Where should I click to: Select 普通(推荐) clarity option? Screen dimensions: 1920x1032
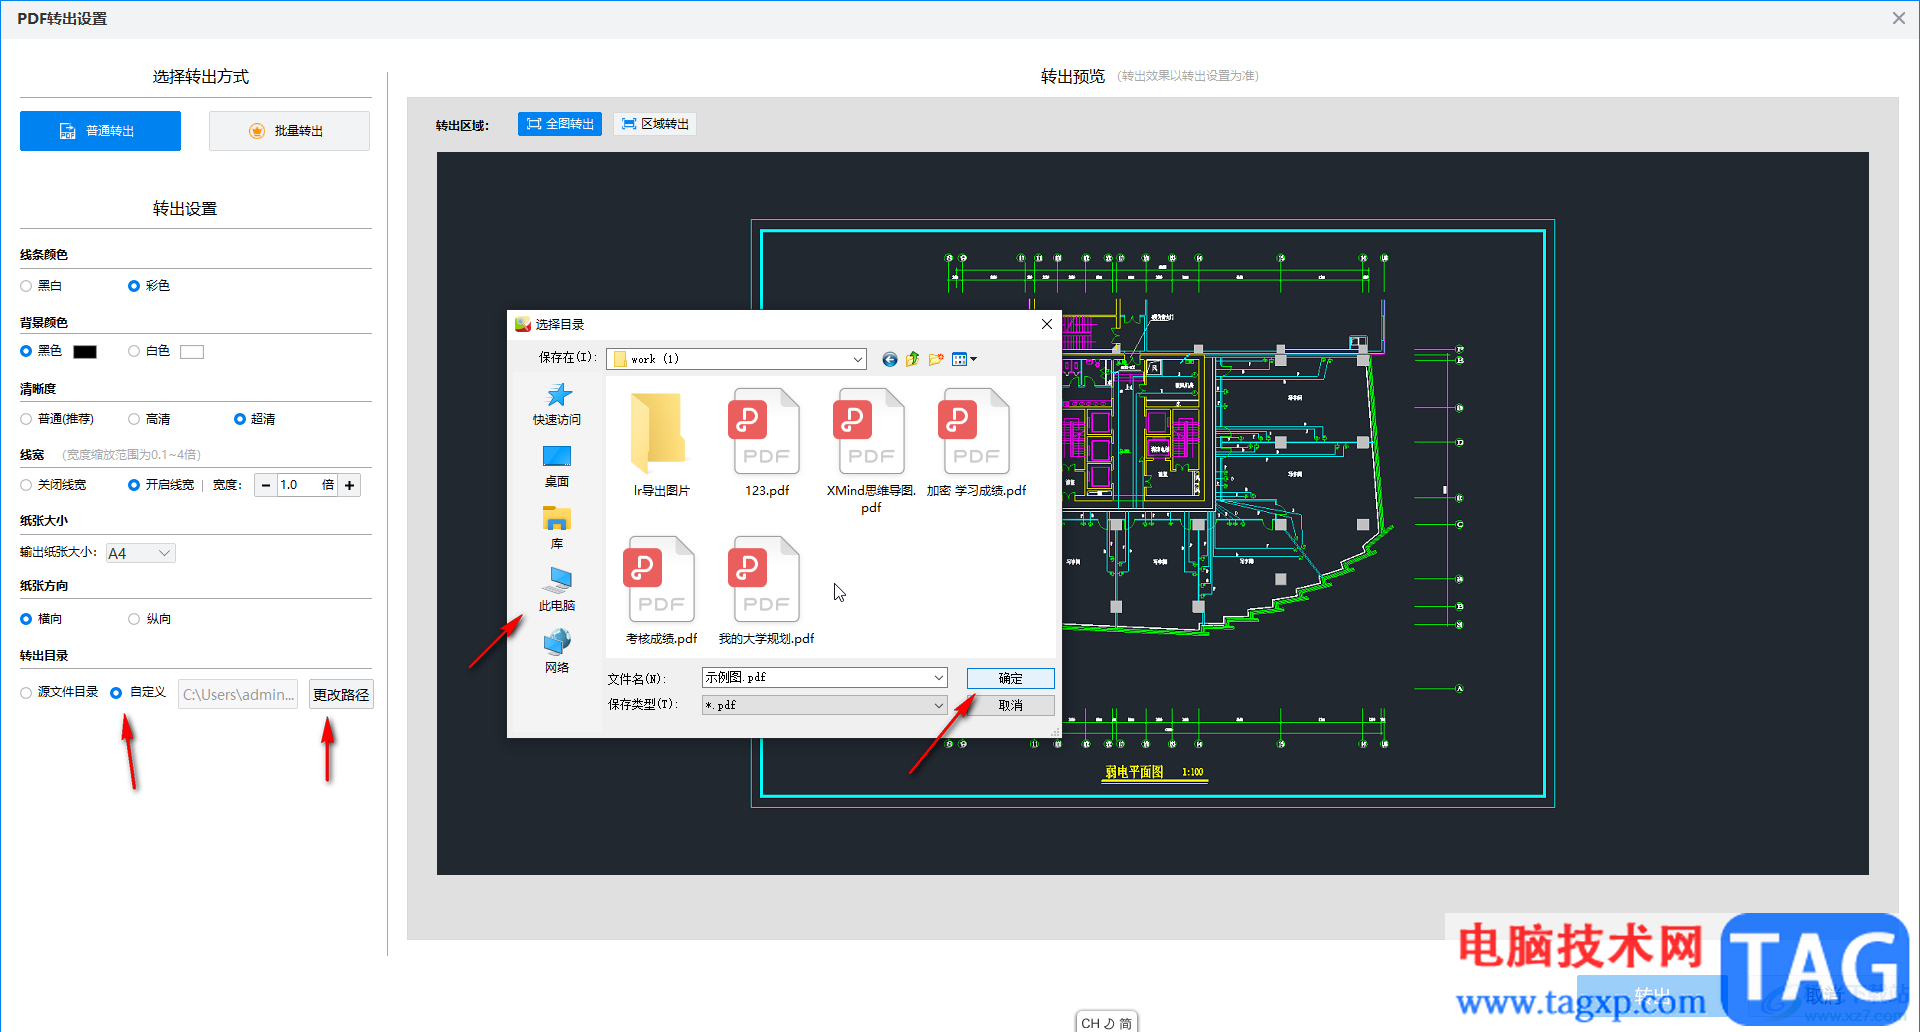(x=57, y=419)
